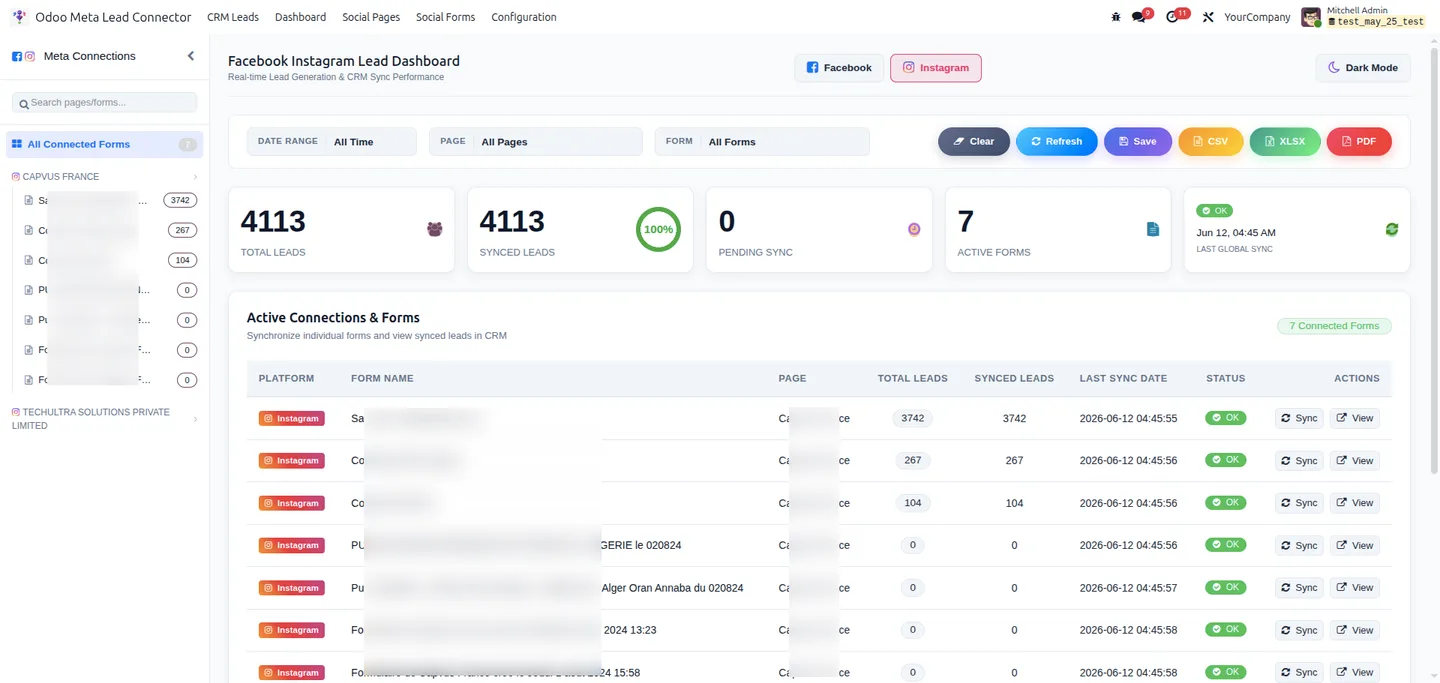Viewport: 1440px width, 683px height.
Task: Switch platform filter to Facebook
Action: (x=839, y=68)
